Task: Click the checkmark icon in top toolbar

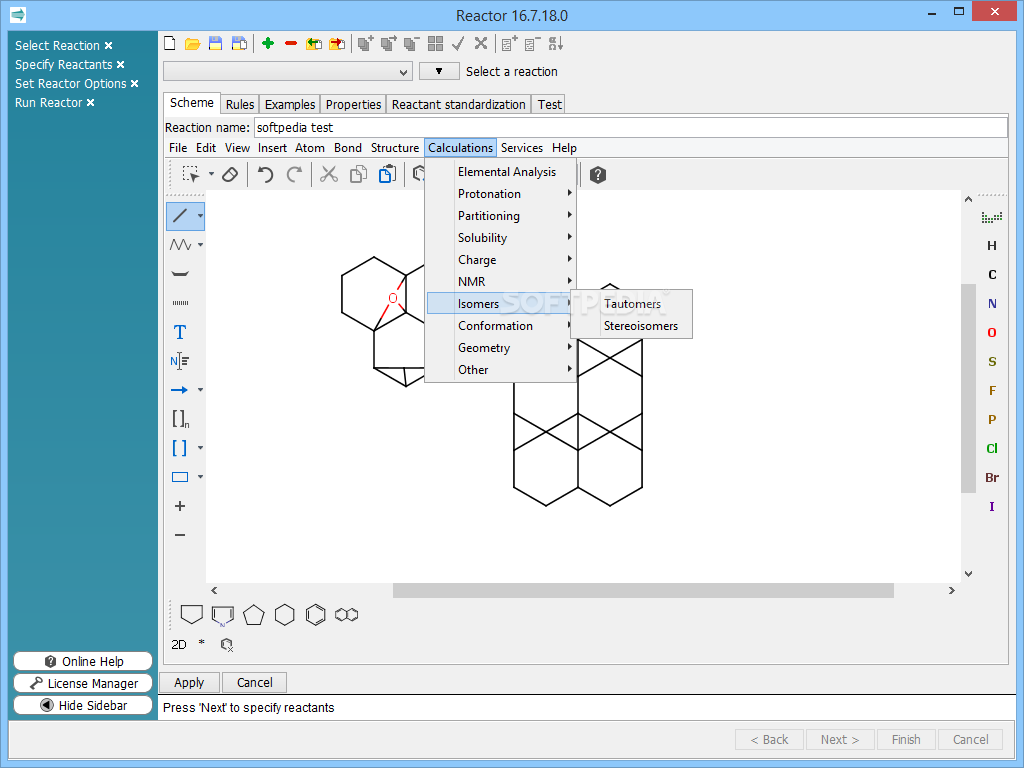Action: [x=458, y=44]
